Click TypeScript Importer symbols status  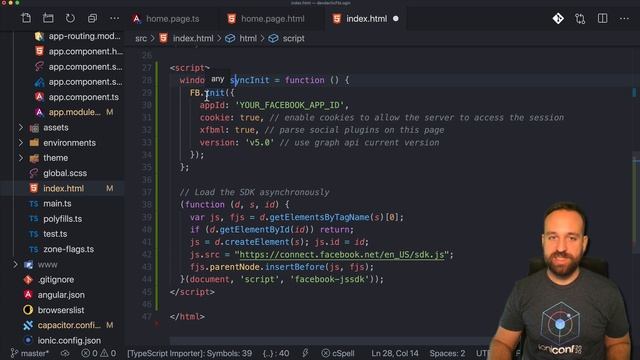[x=189, y=353]
